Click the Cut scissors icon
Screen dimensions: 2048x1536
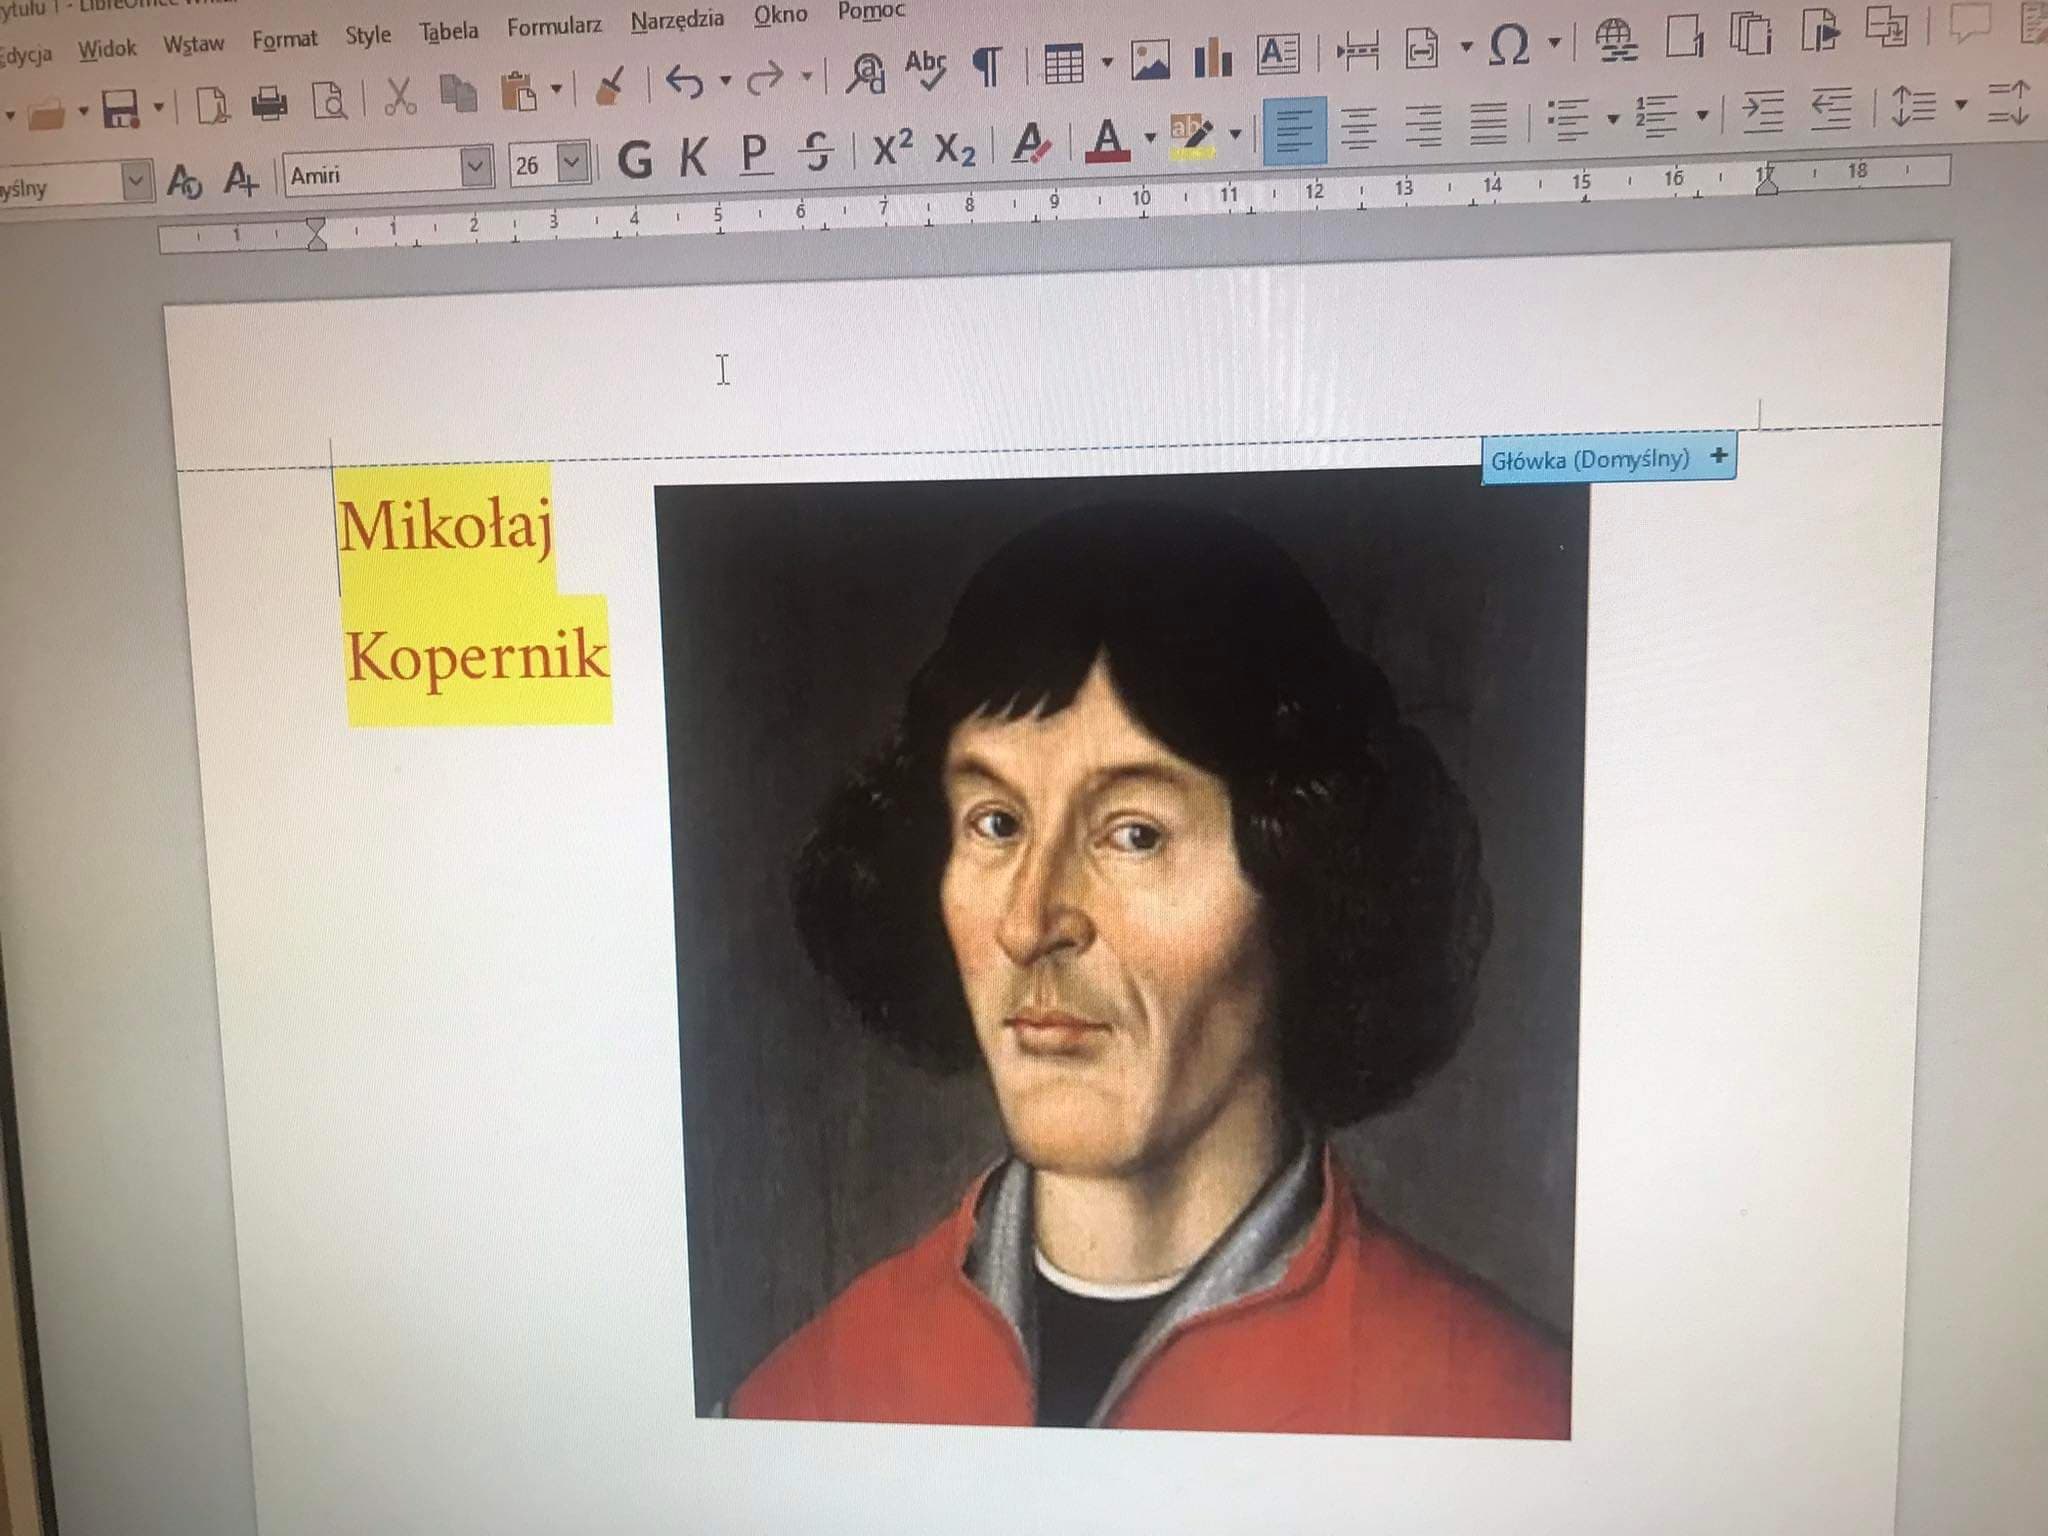(399, 98)
